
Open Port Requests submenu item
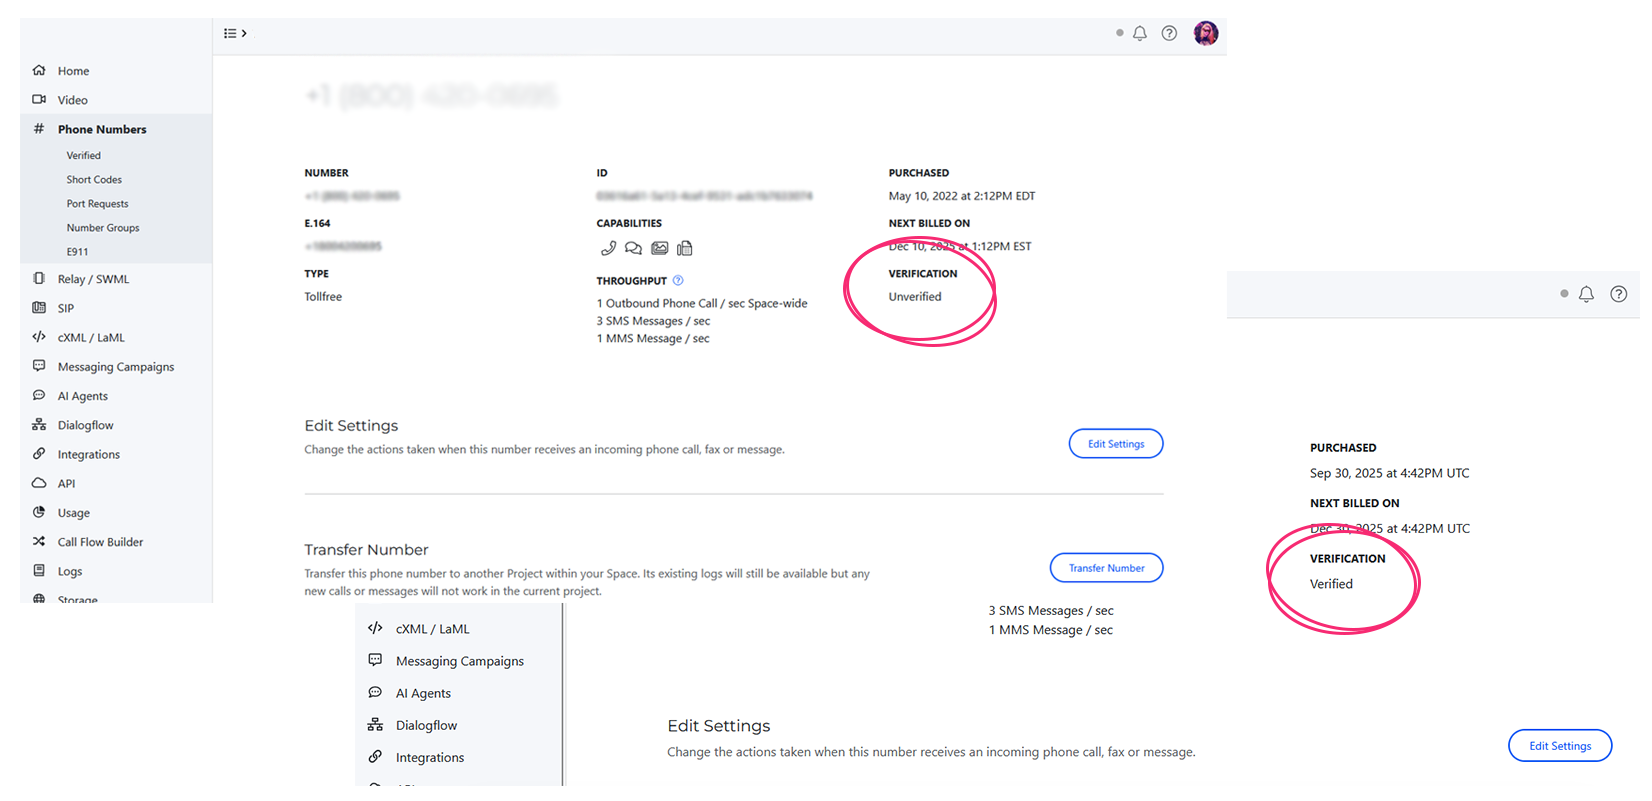click(x=97, y=204)
